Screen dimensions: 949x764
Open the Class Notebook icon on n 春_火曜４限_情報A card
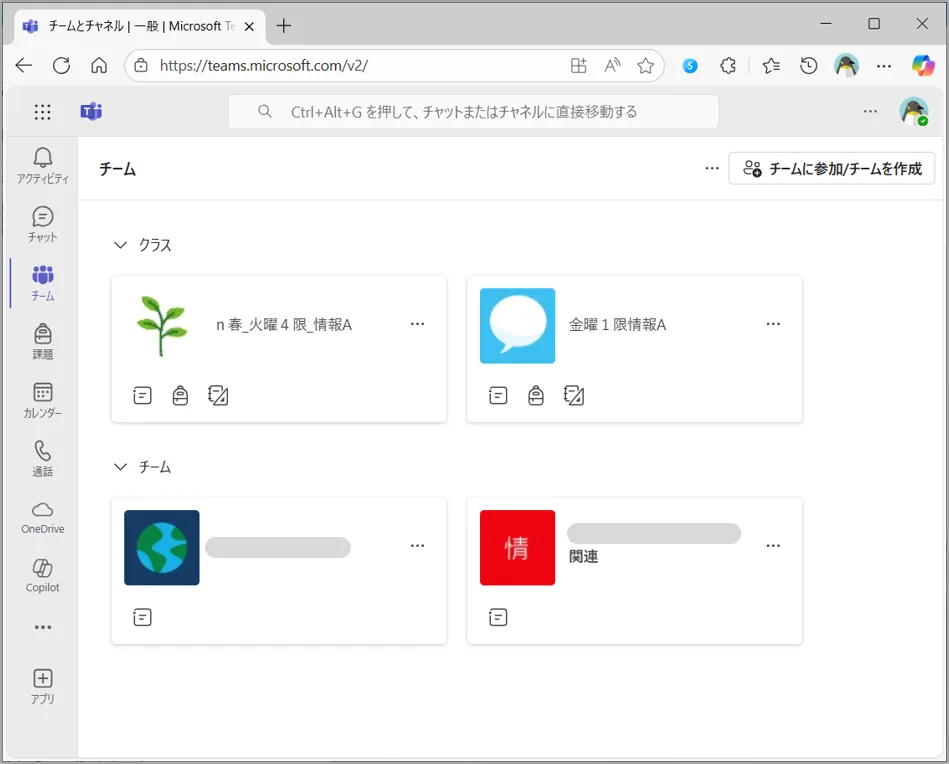[x=218, y=396]
